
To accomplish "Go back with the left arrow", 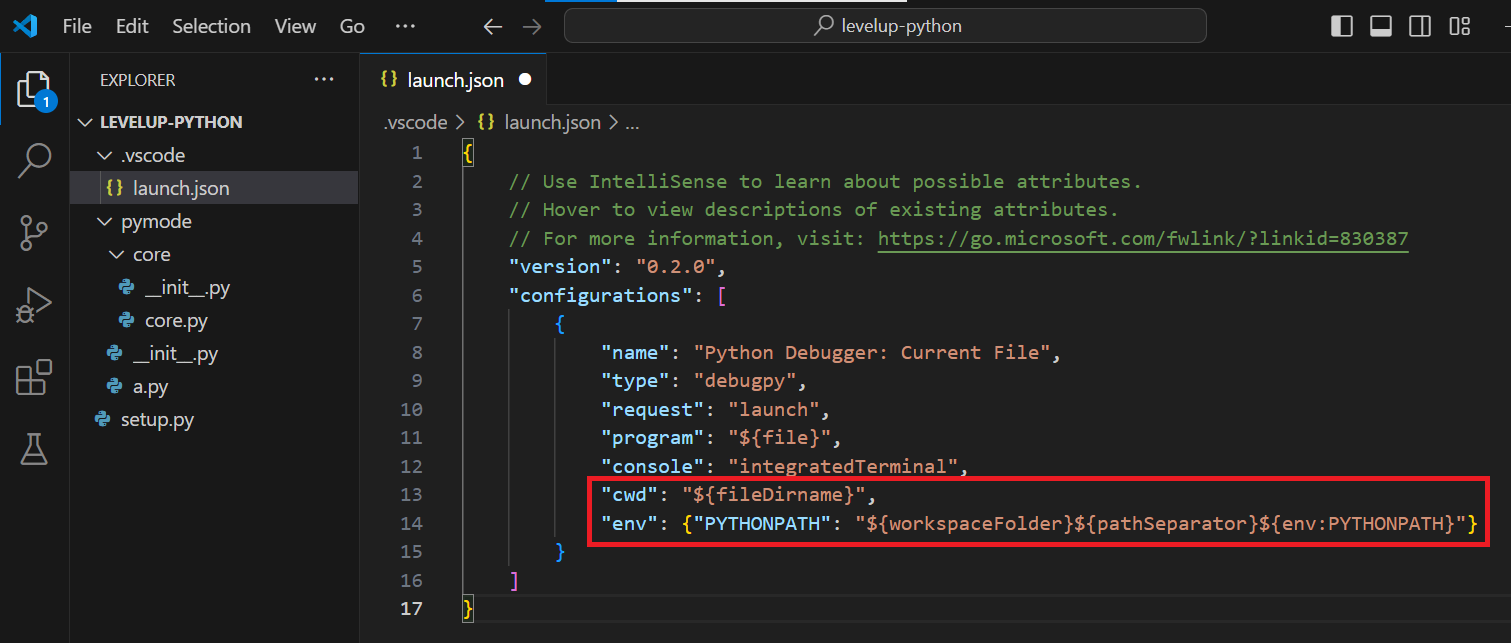I will [492, 27].
